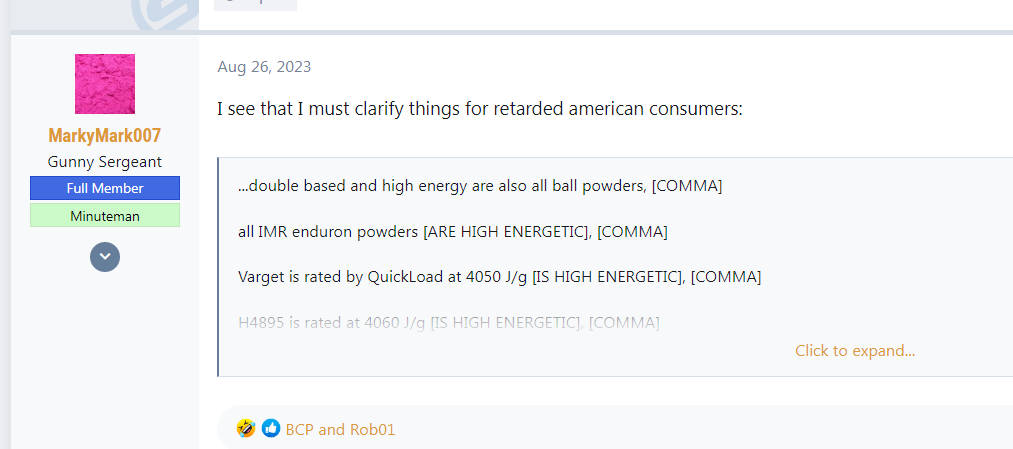Open BCP's name in the reactions list
Screen dimensions: 1013x449
click(300, 430)
